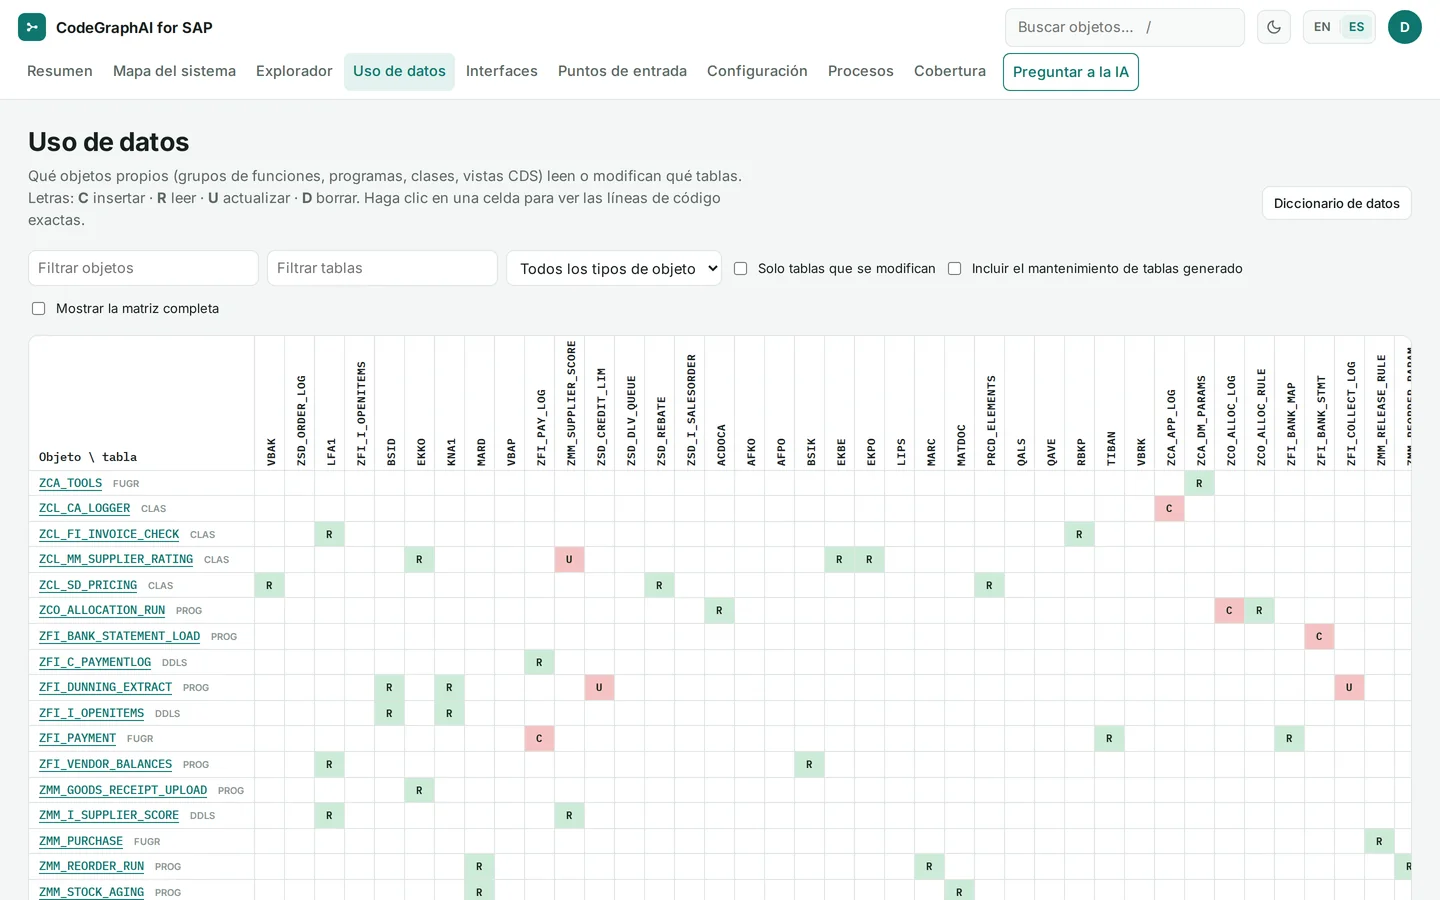Viewport: 1440px width, 900px height.
Task: Open Diccionario de datos
Action: coord(1337,203)
